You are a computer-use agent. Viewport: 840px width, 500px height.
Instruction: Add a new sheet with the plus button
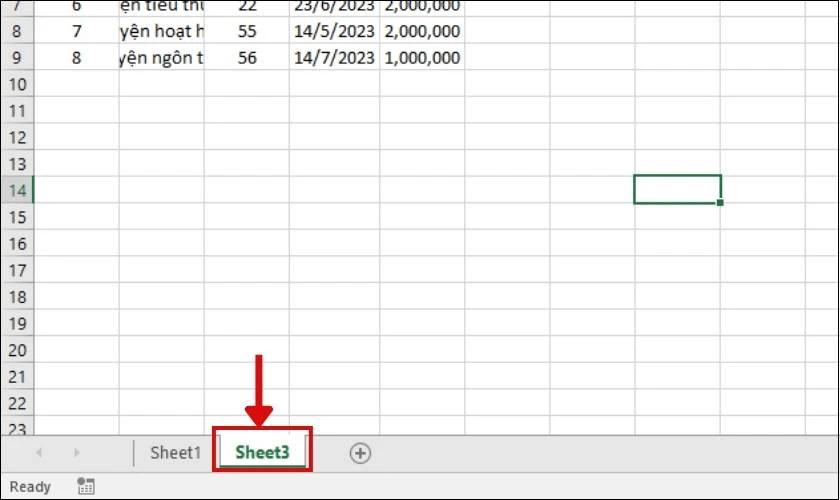[x=360, y=453]
